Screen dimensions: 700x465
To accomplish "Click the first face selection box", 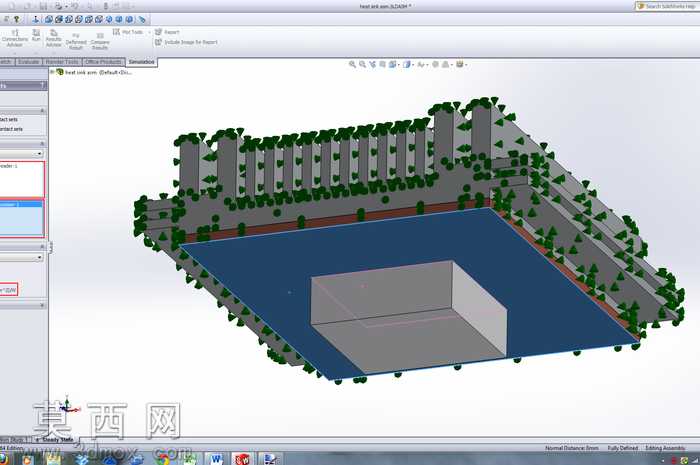I will point(22,179).
